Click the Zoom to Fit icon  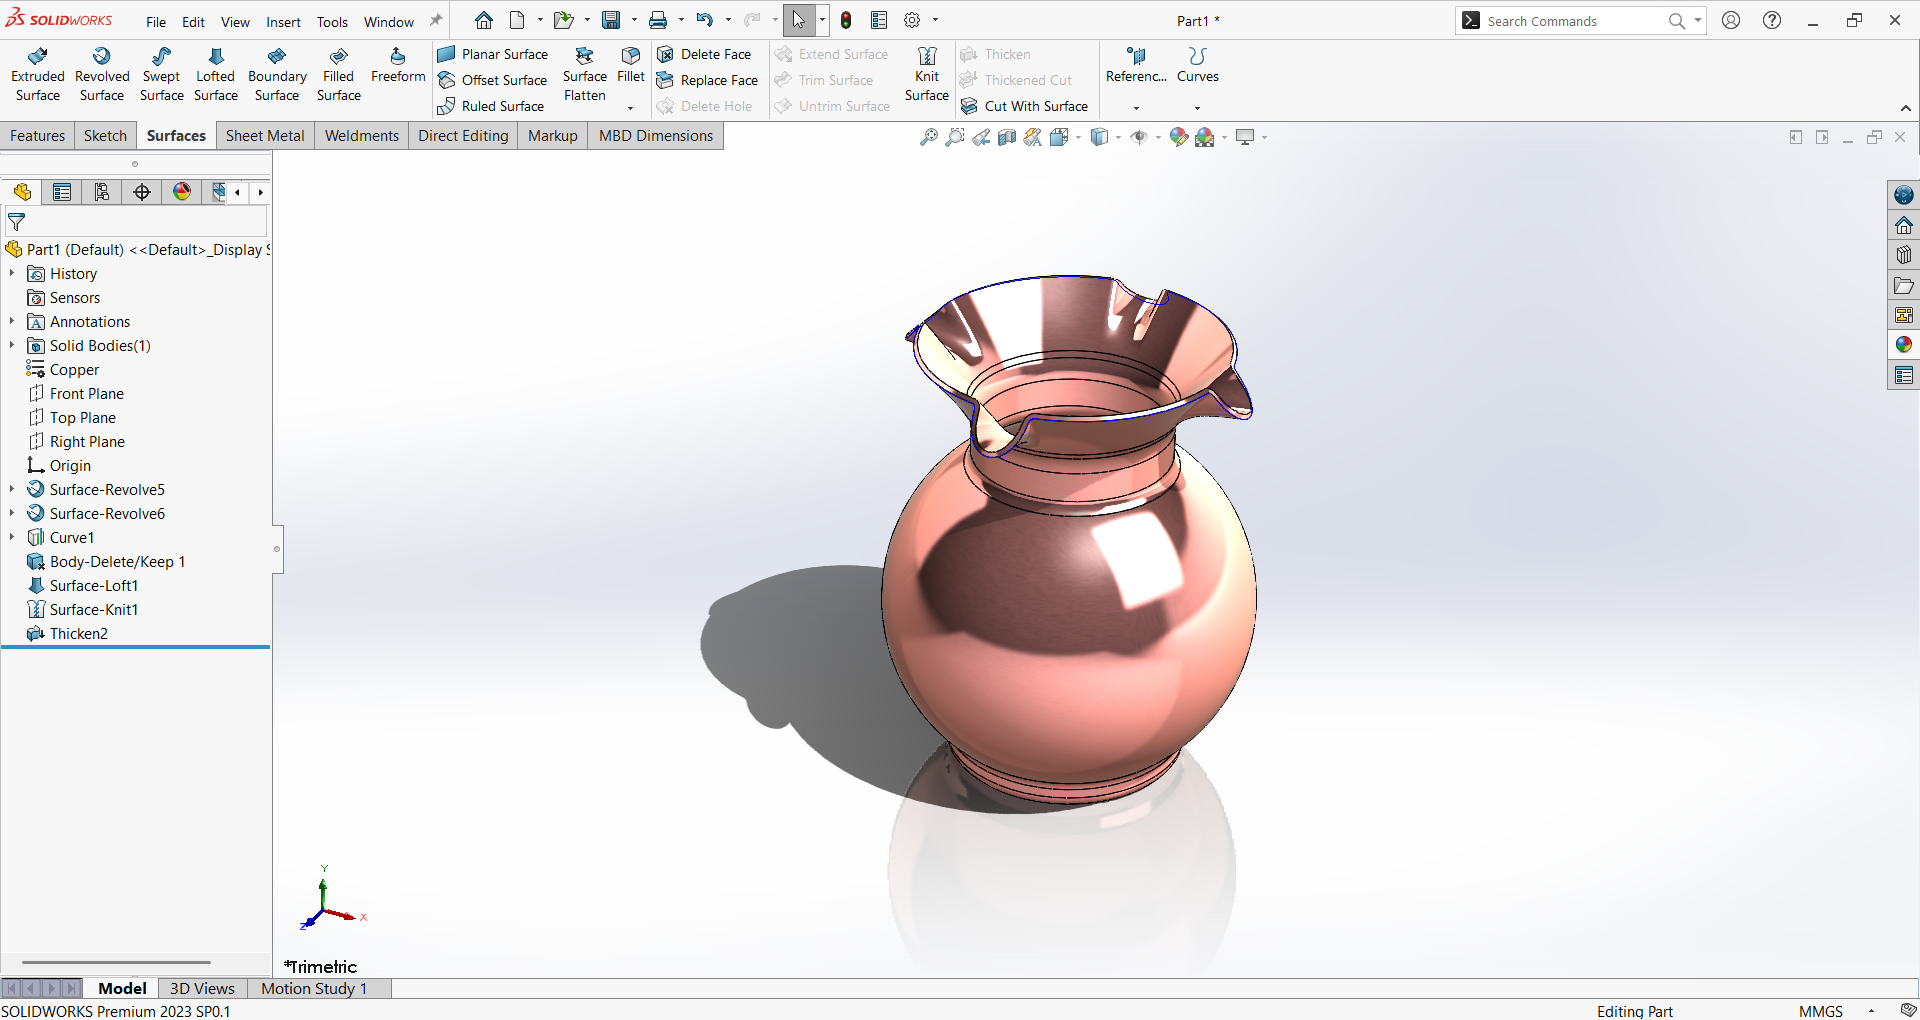pyautogui.click(x=928, y=137)
